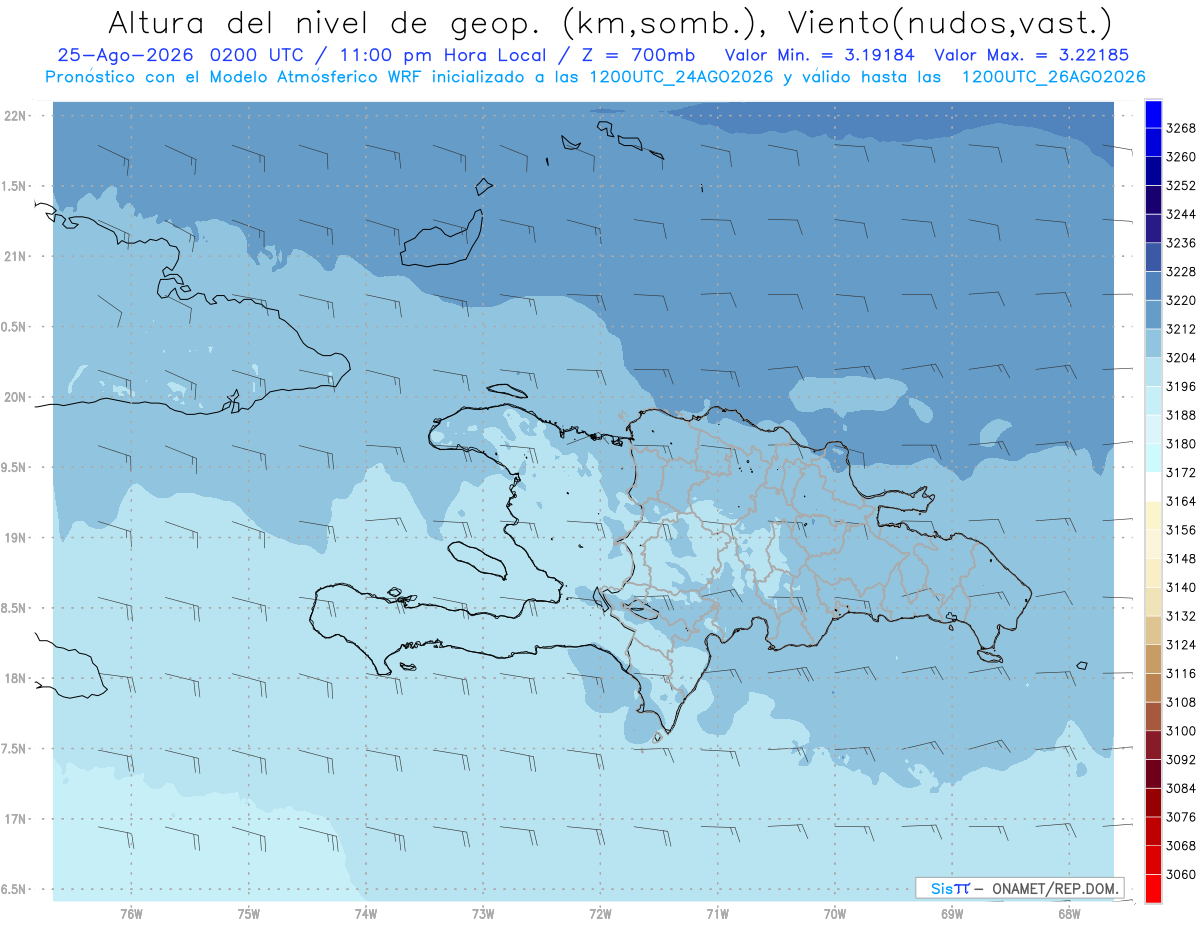
Task: Click the '19N' latitude label
Action: [x=17, y=538]
